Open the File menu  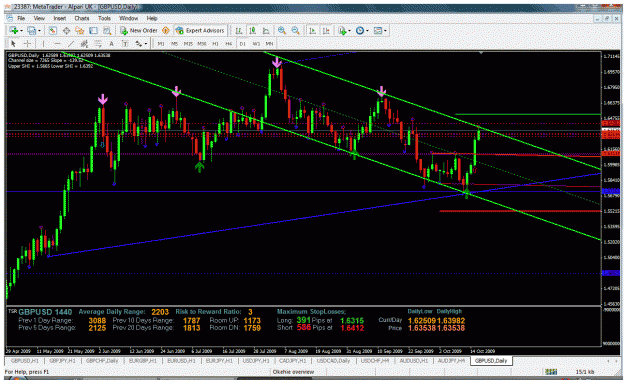point(21,18)
